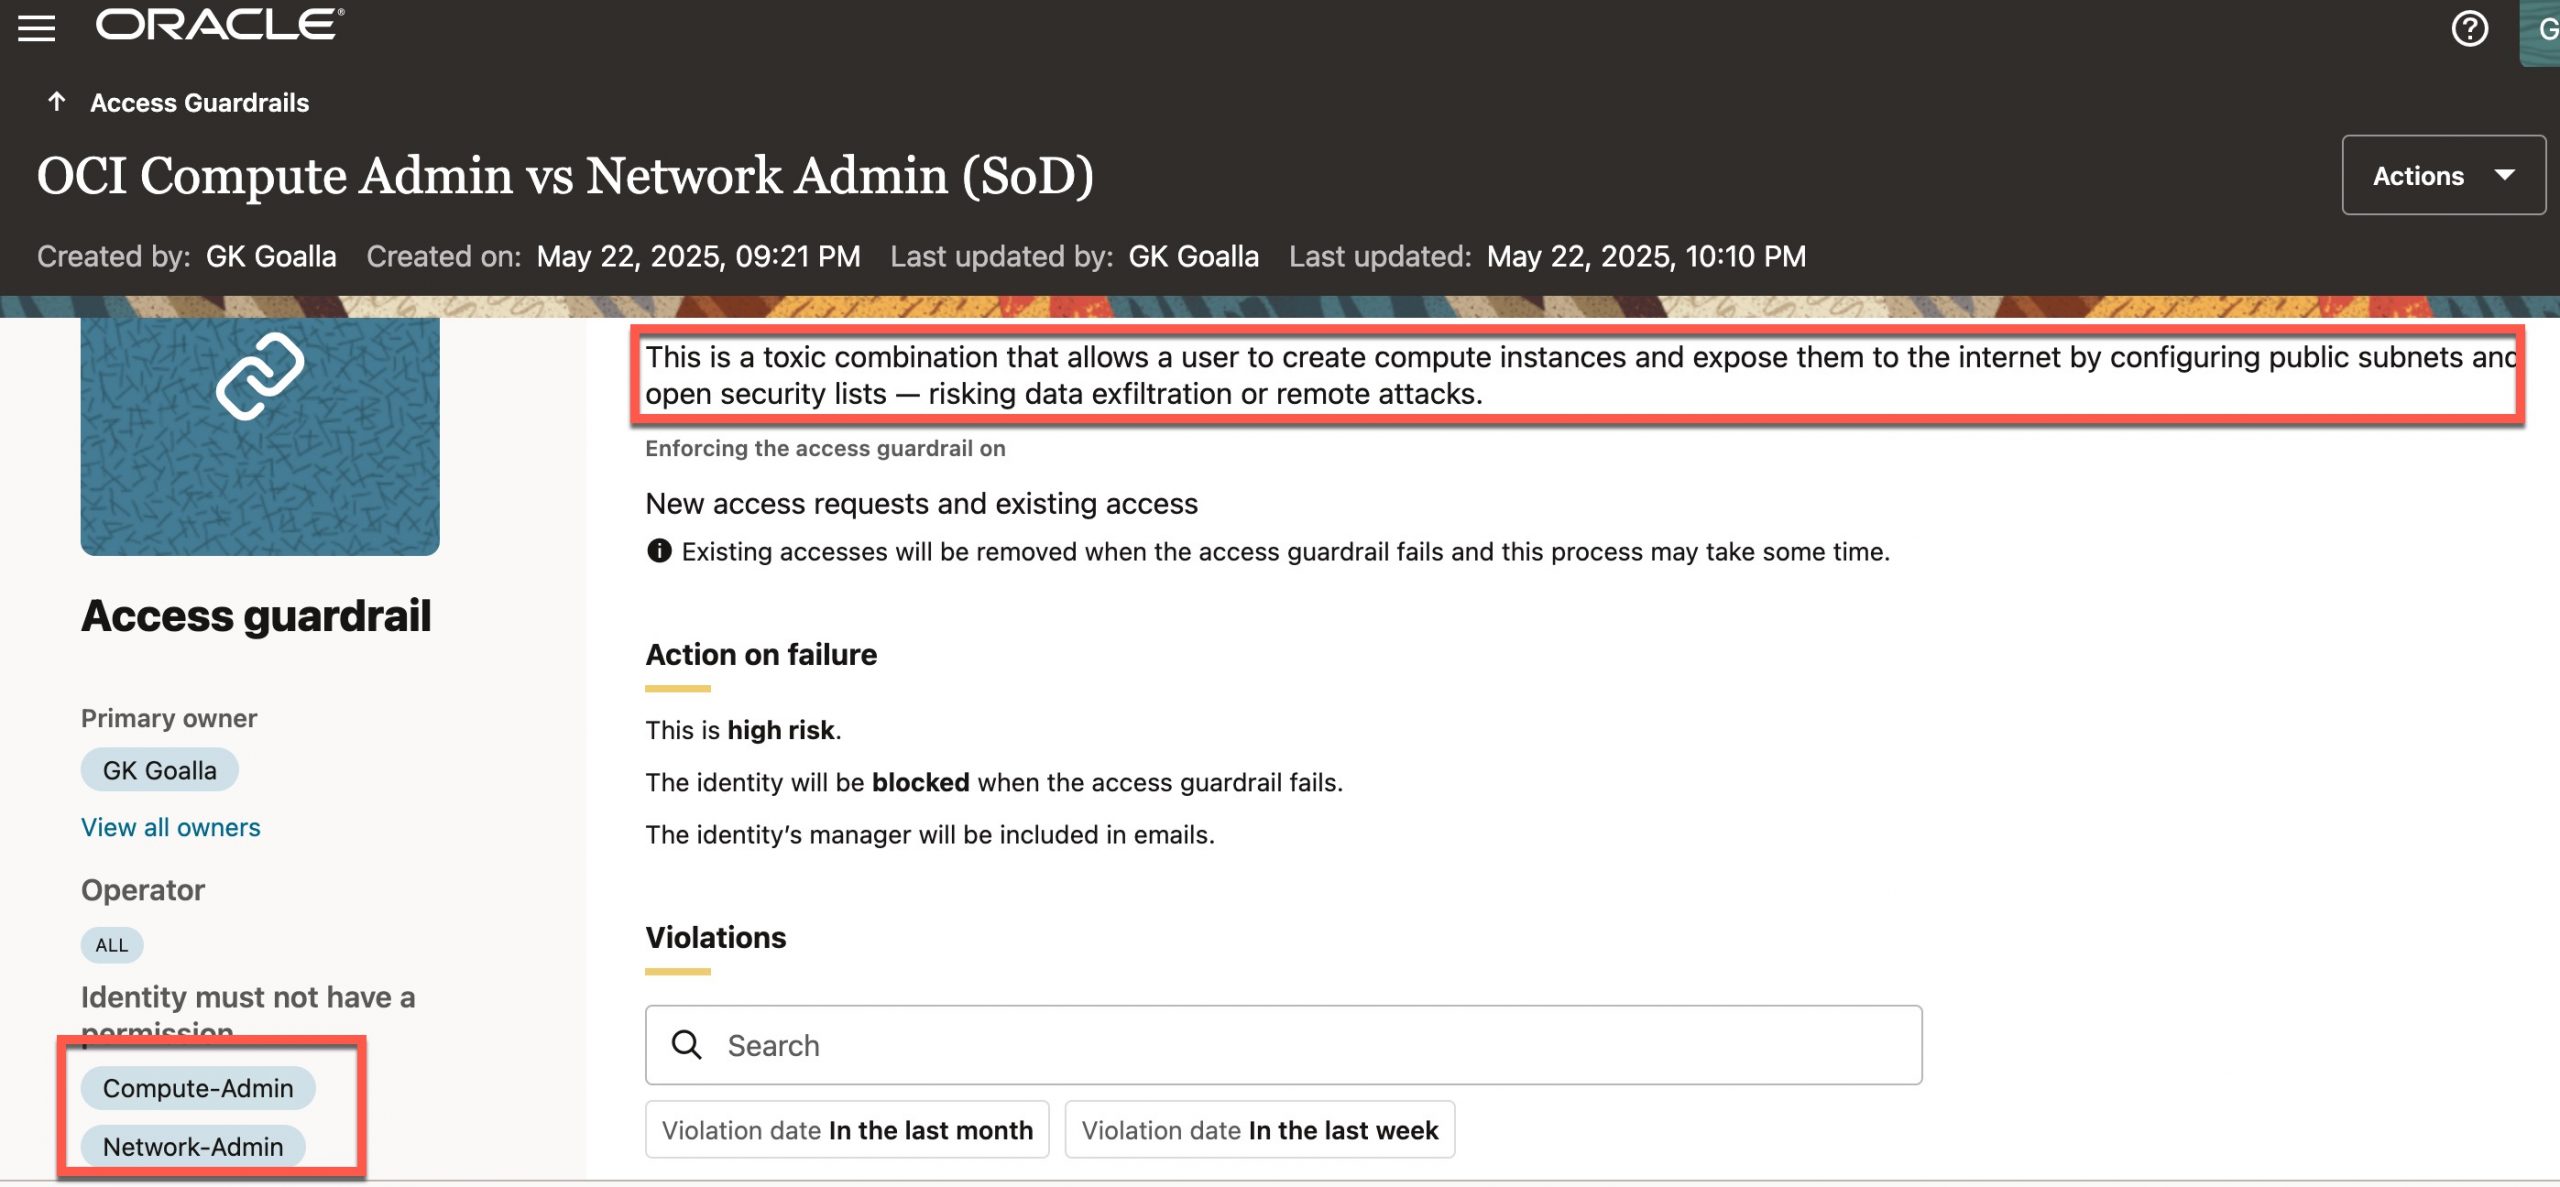Open the help question mark icon
This screenshot has width=2560, height=1187.
point(2469,28)
